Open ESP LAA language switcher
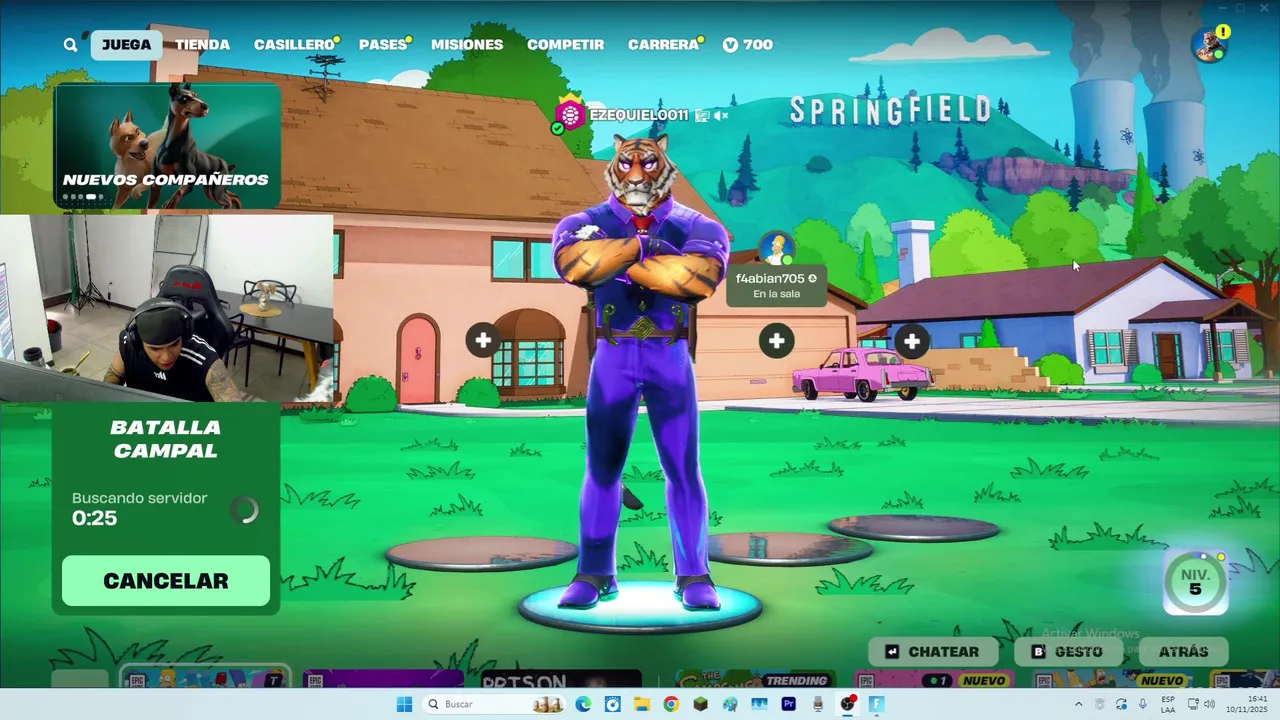This screenshot has width=1280, height=720. coord(1168,704)
